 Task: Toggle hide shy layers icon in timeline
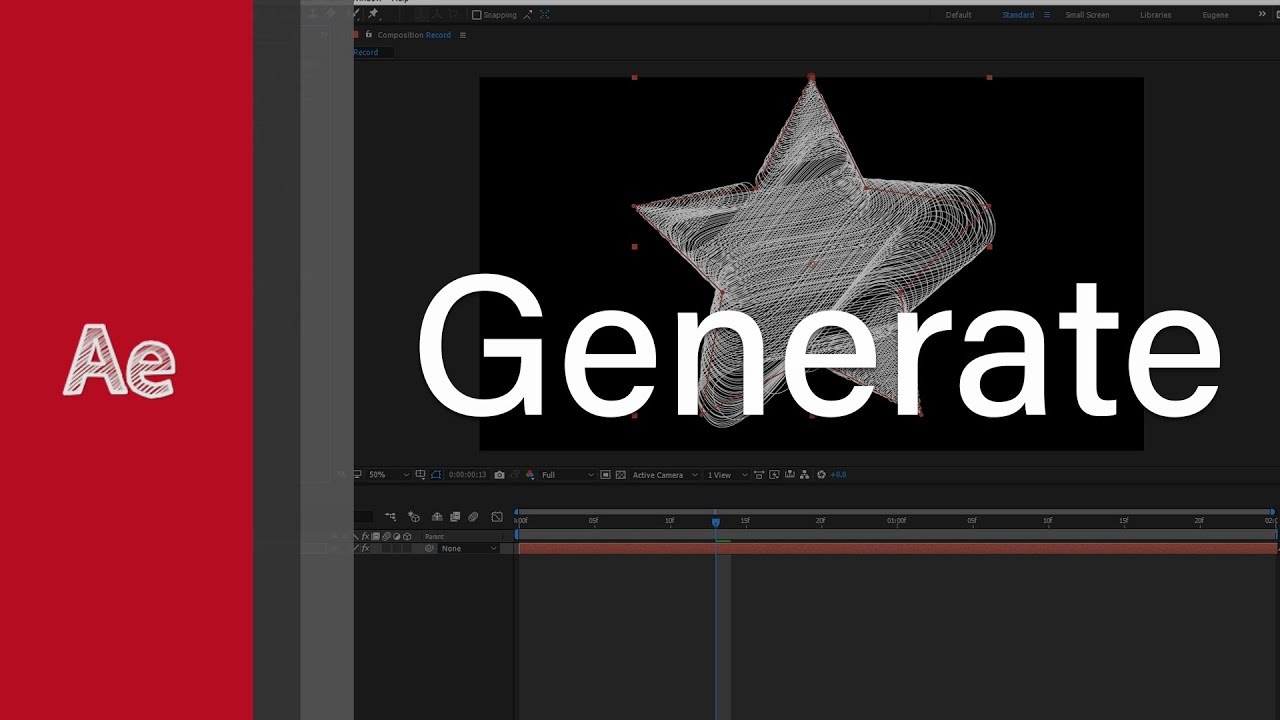pyautogui.click(x=437, y=517)
